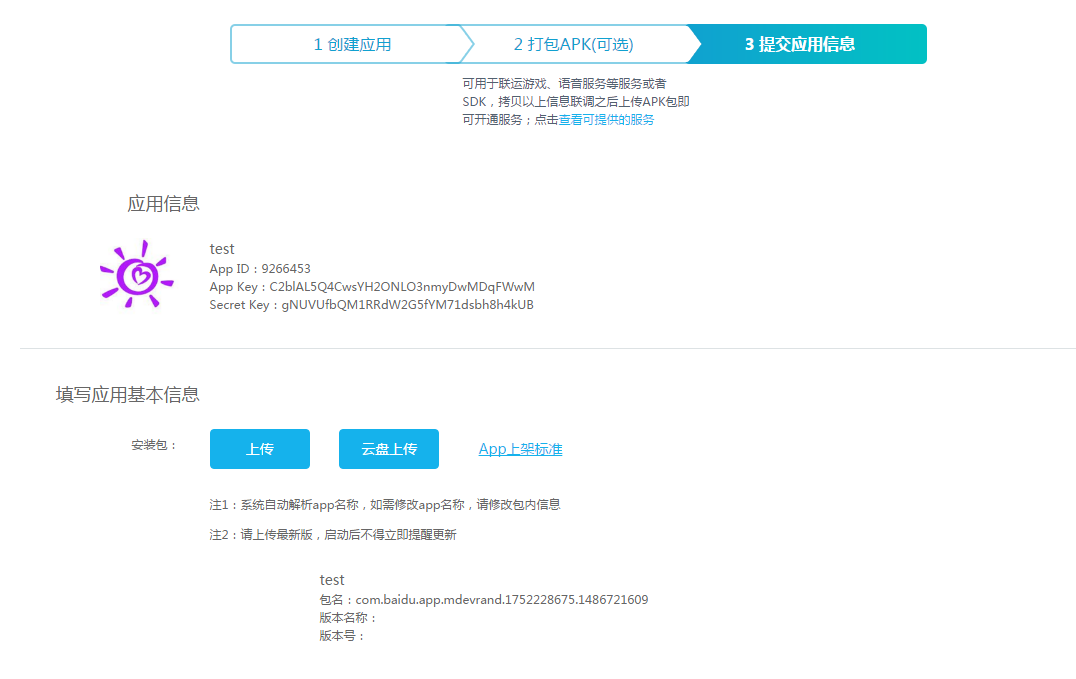This screenshot has width=1076, height=679.
Task: Open the 查看可提供的服务 link
Action: (x=606, y=120)
